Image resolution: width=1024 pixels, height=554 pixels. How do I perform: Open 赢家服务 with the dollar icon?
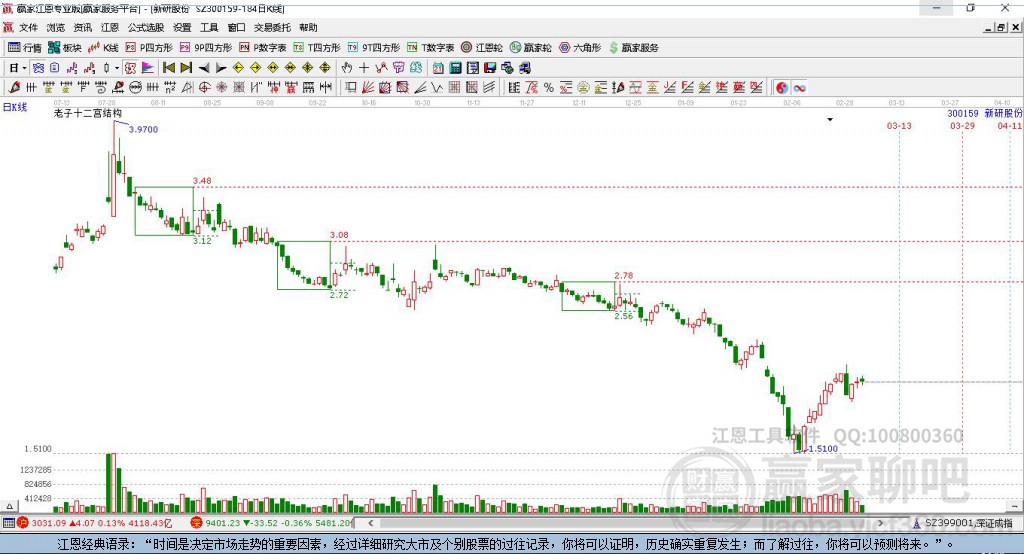click(x=633, y=48)
